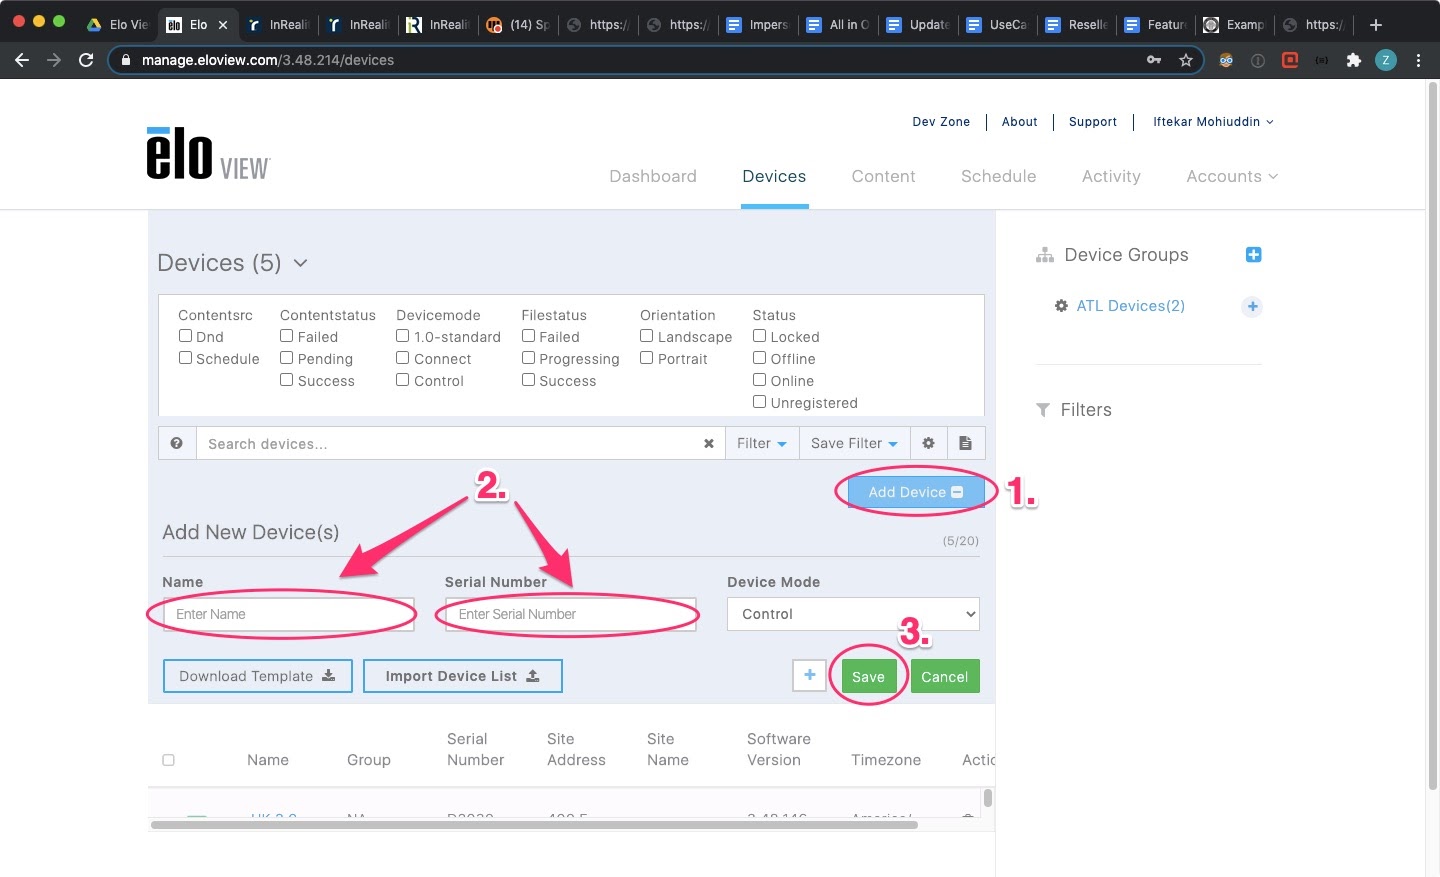This screenshot has height=877, width=1440.
Task: Bookmark this page with the star icon
Action: coord(1186,60)
